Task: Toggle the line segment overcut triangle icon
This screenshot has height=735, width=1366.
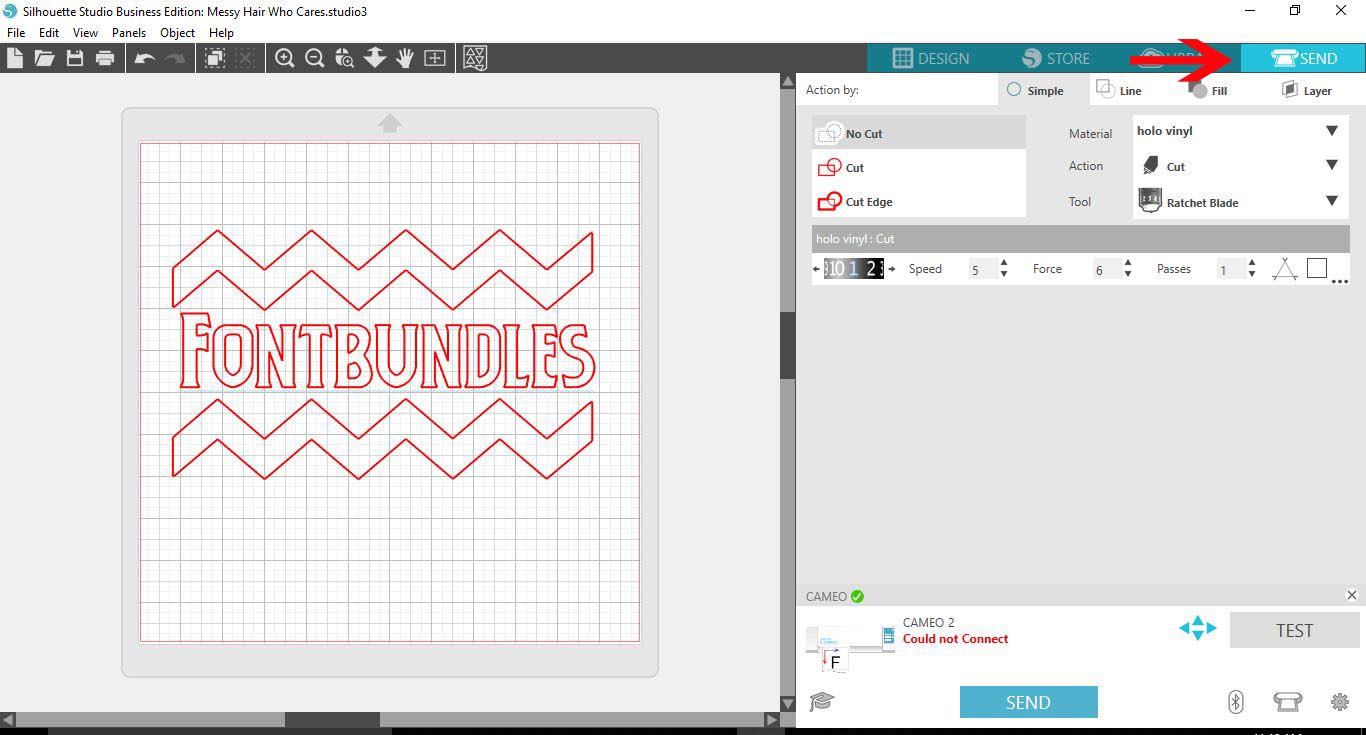Action: (1285, 268)
